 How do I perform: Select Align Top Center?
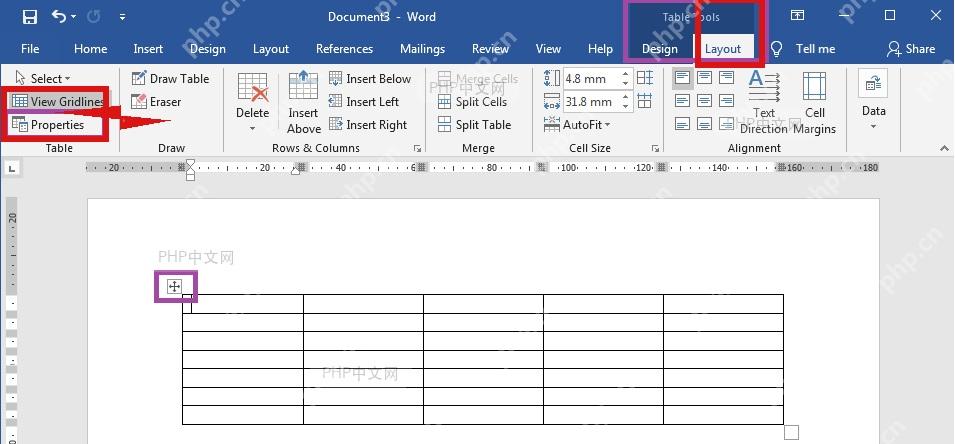click(x=705, y=78)
